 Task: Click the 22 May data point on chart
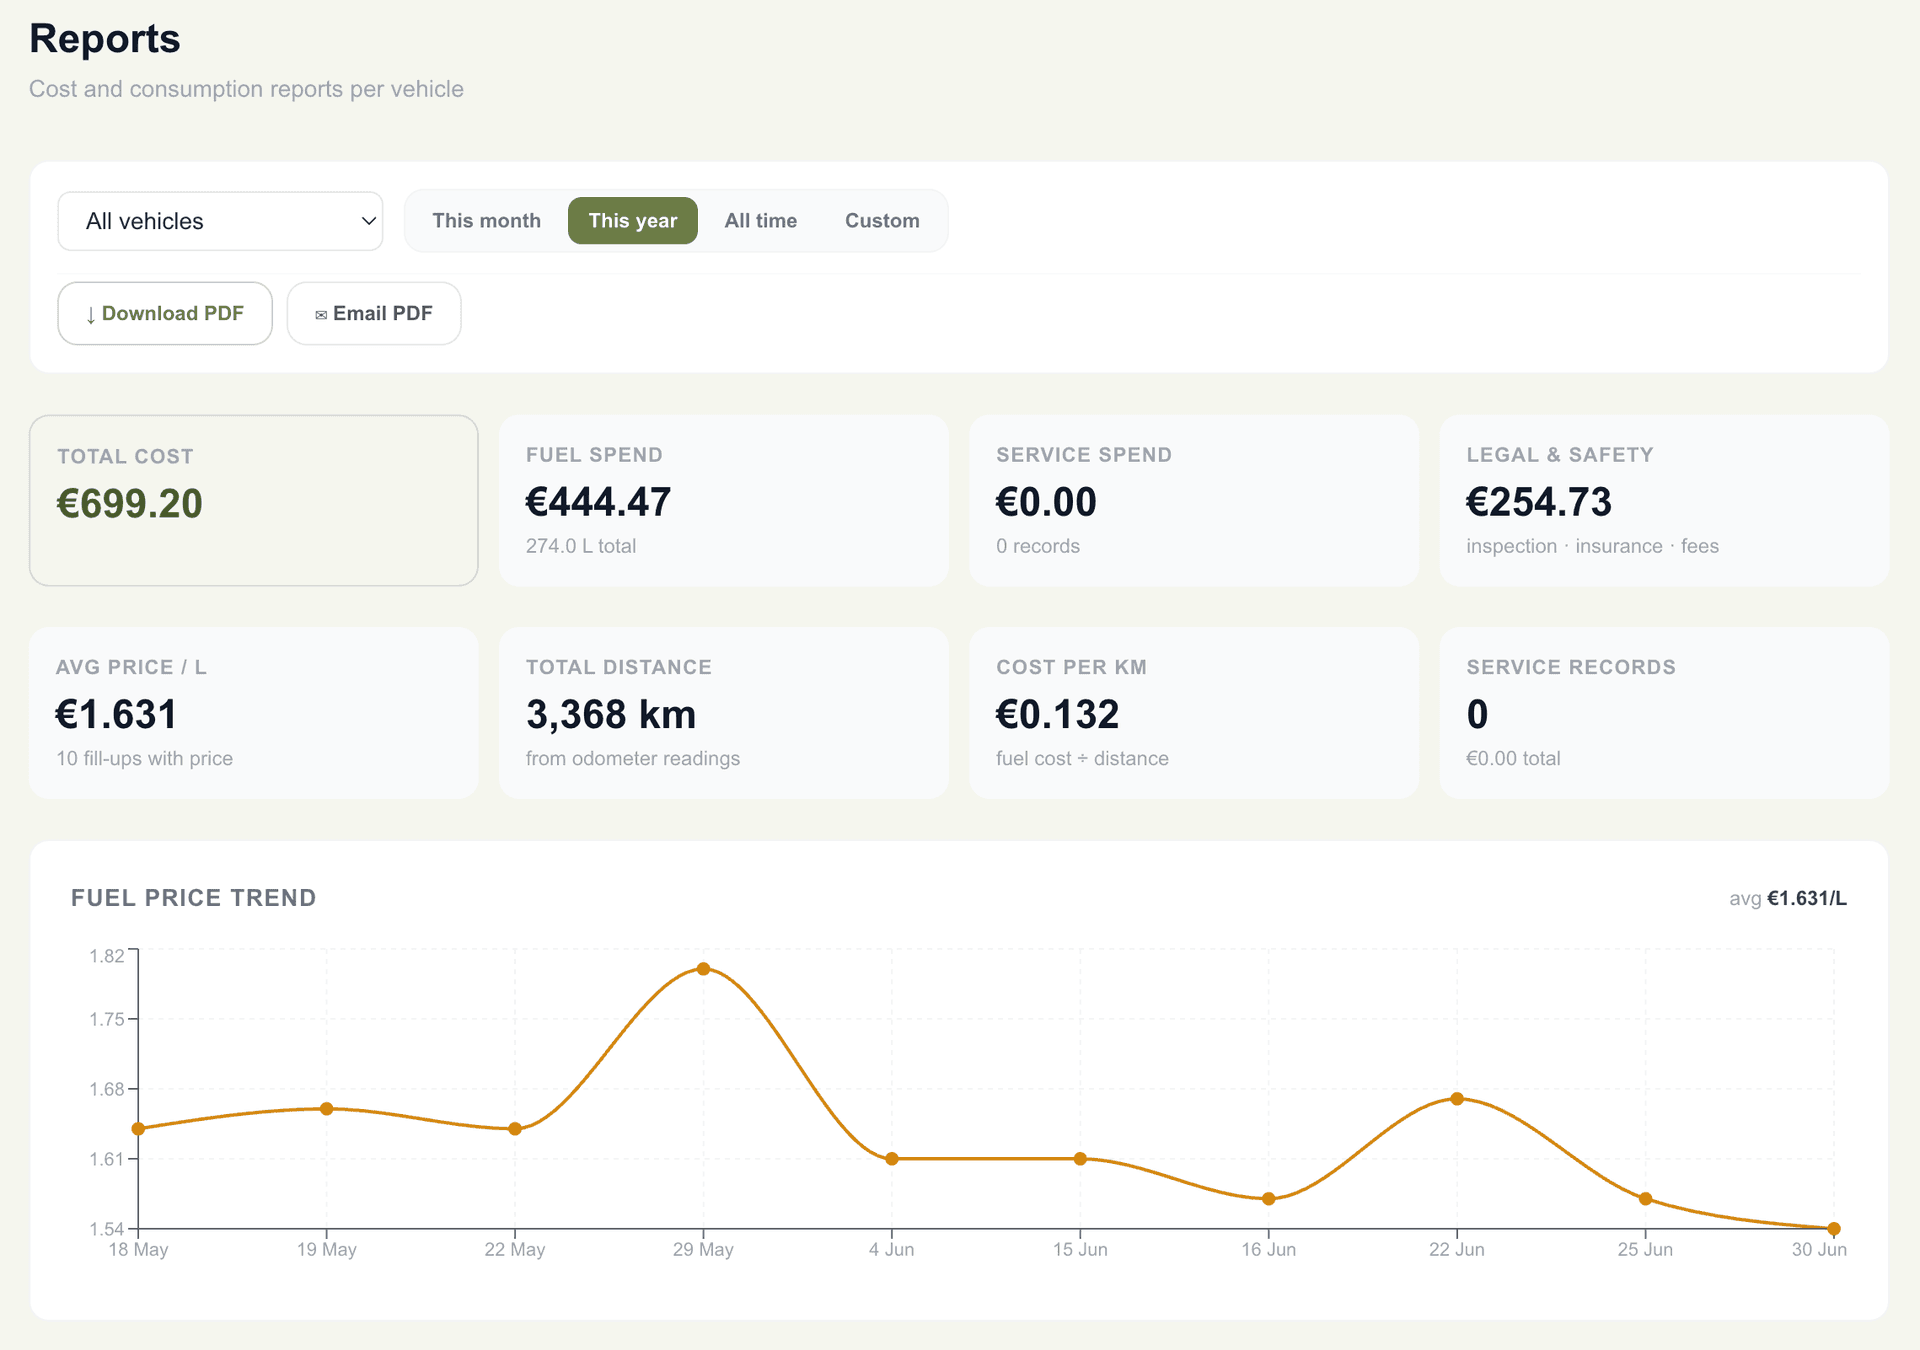click(515, 1129)
